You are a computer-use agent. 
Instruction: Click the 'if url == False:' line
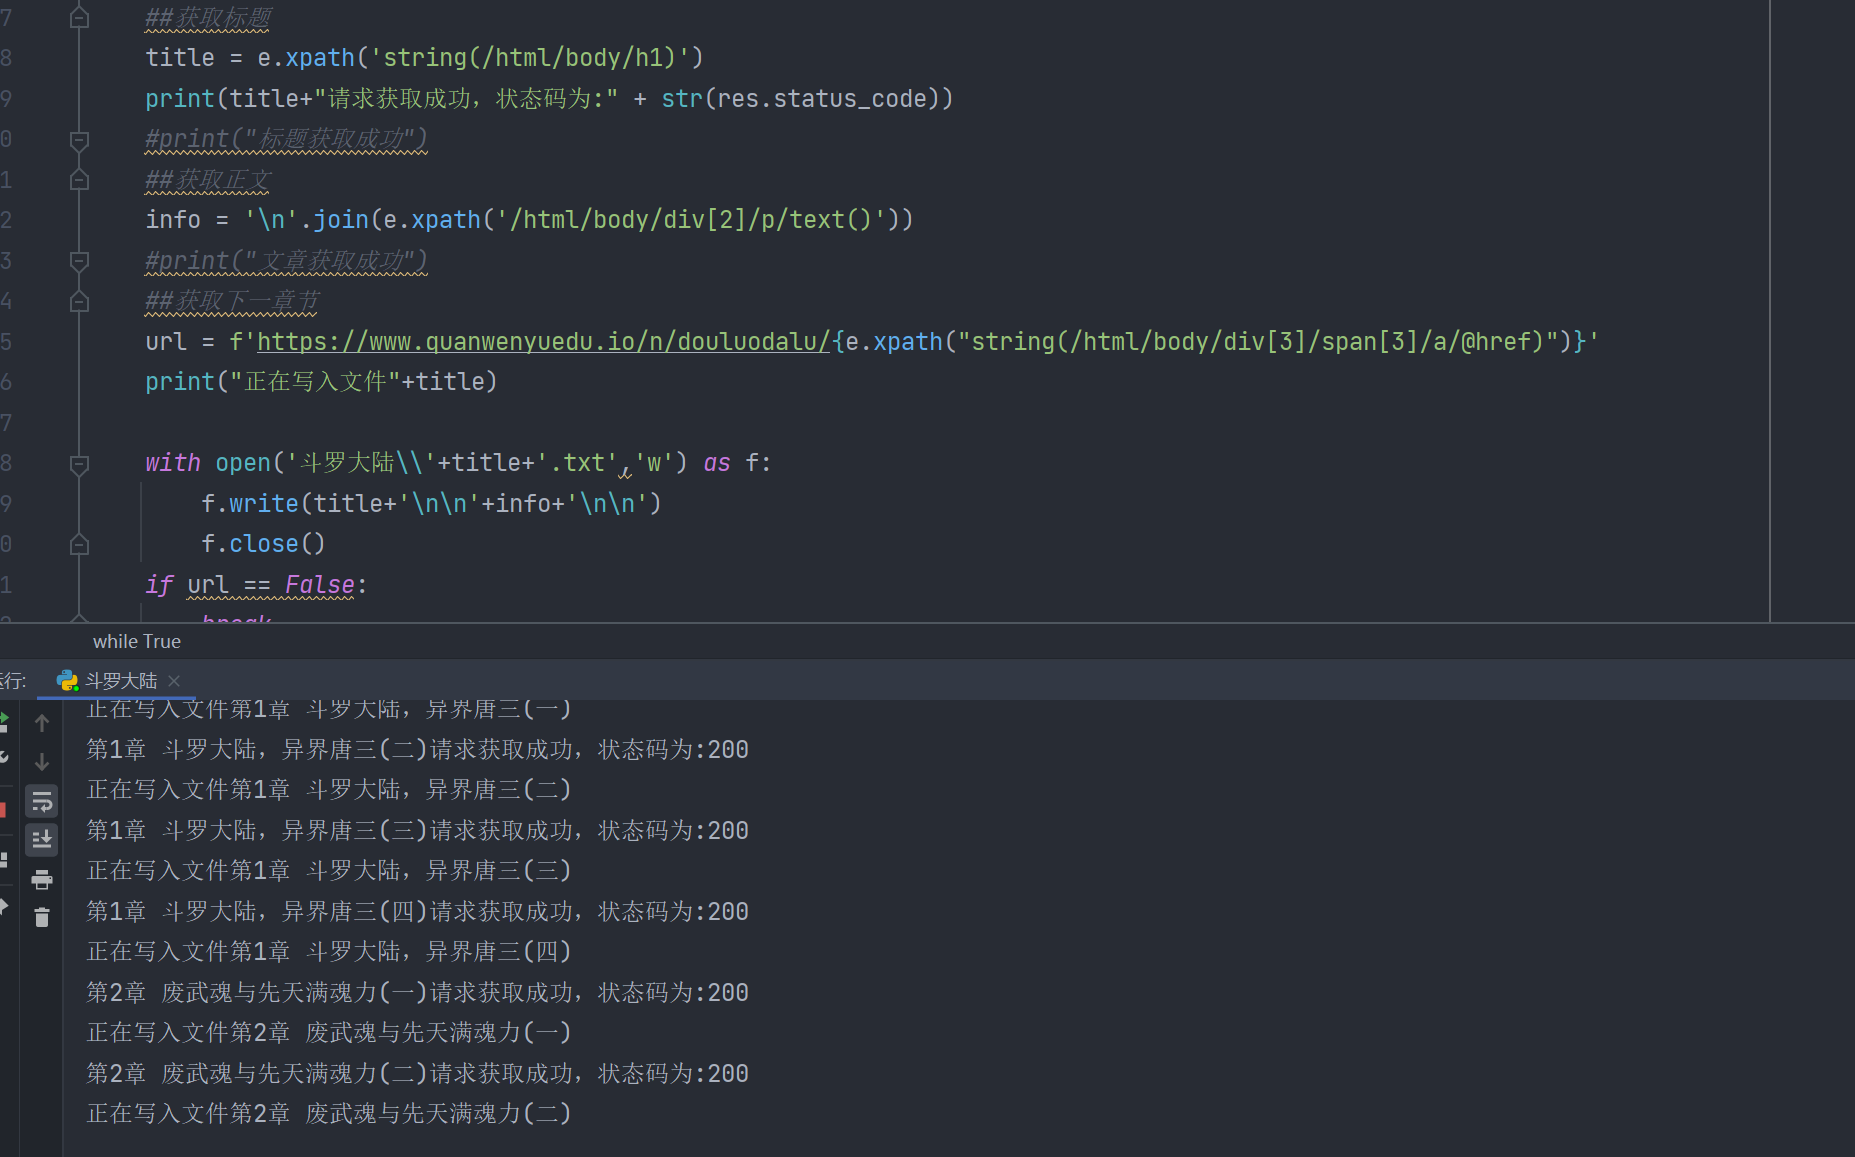(x=256, y=585)
